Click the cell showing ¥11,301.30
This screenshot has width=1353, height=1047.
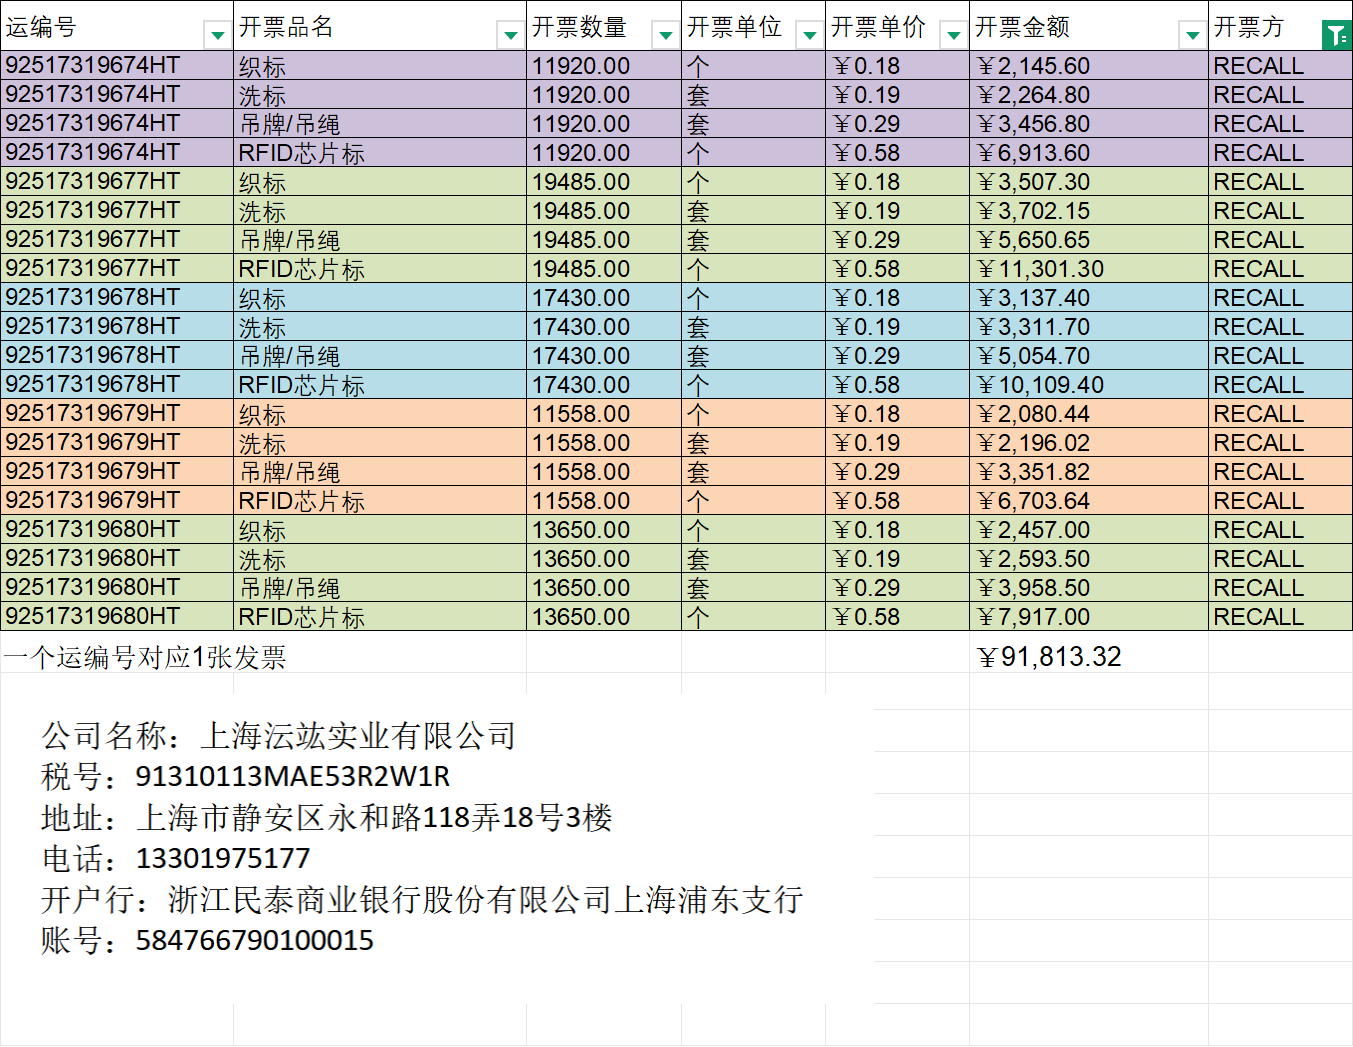point(1040,269)
